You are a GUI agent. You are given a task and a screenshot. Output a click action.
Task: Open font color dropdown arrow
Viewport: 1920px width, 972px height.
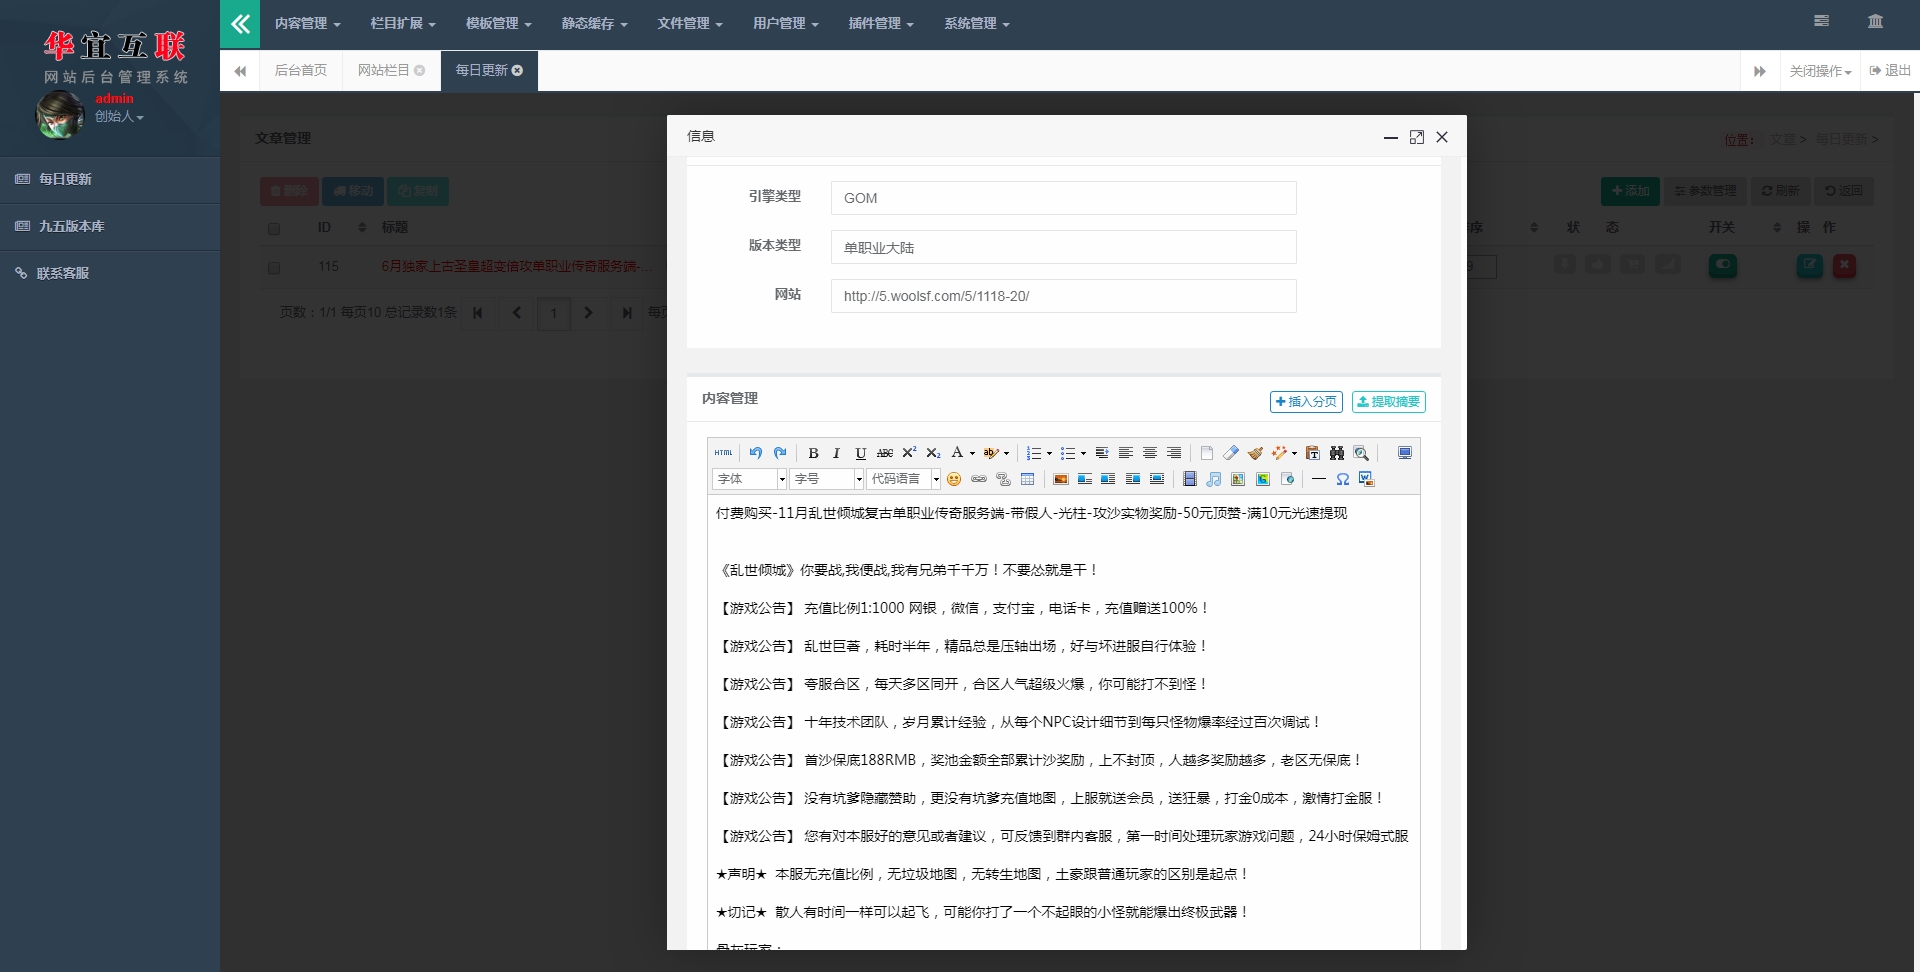(972, 453)
